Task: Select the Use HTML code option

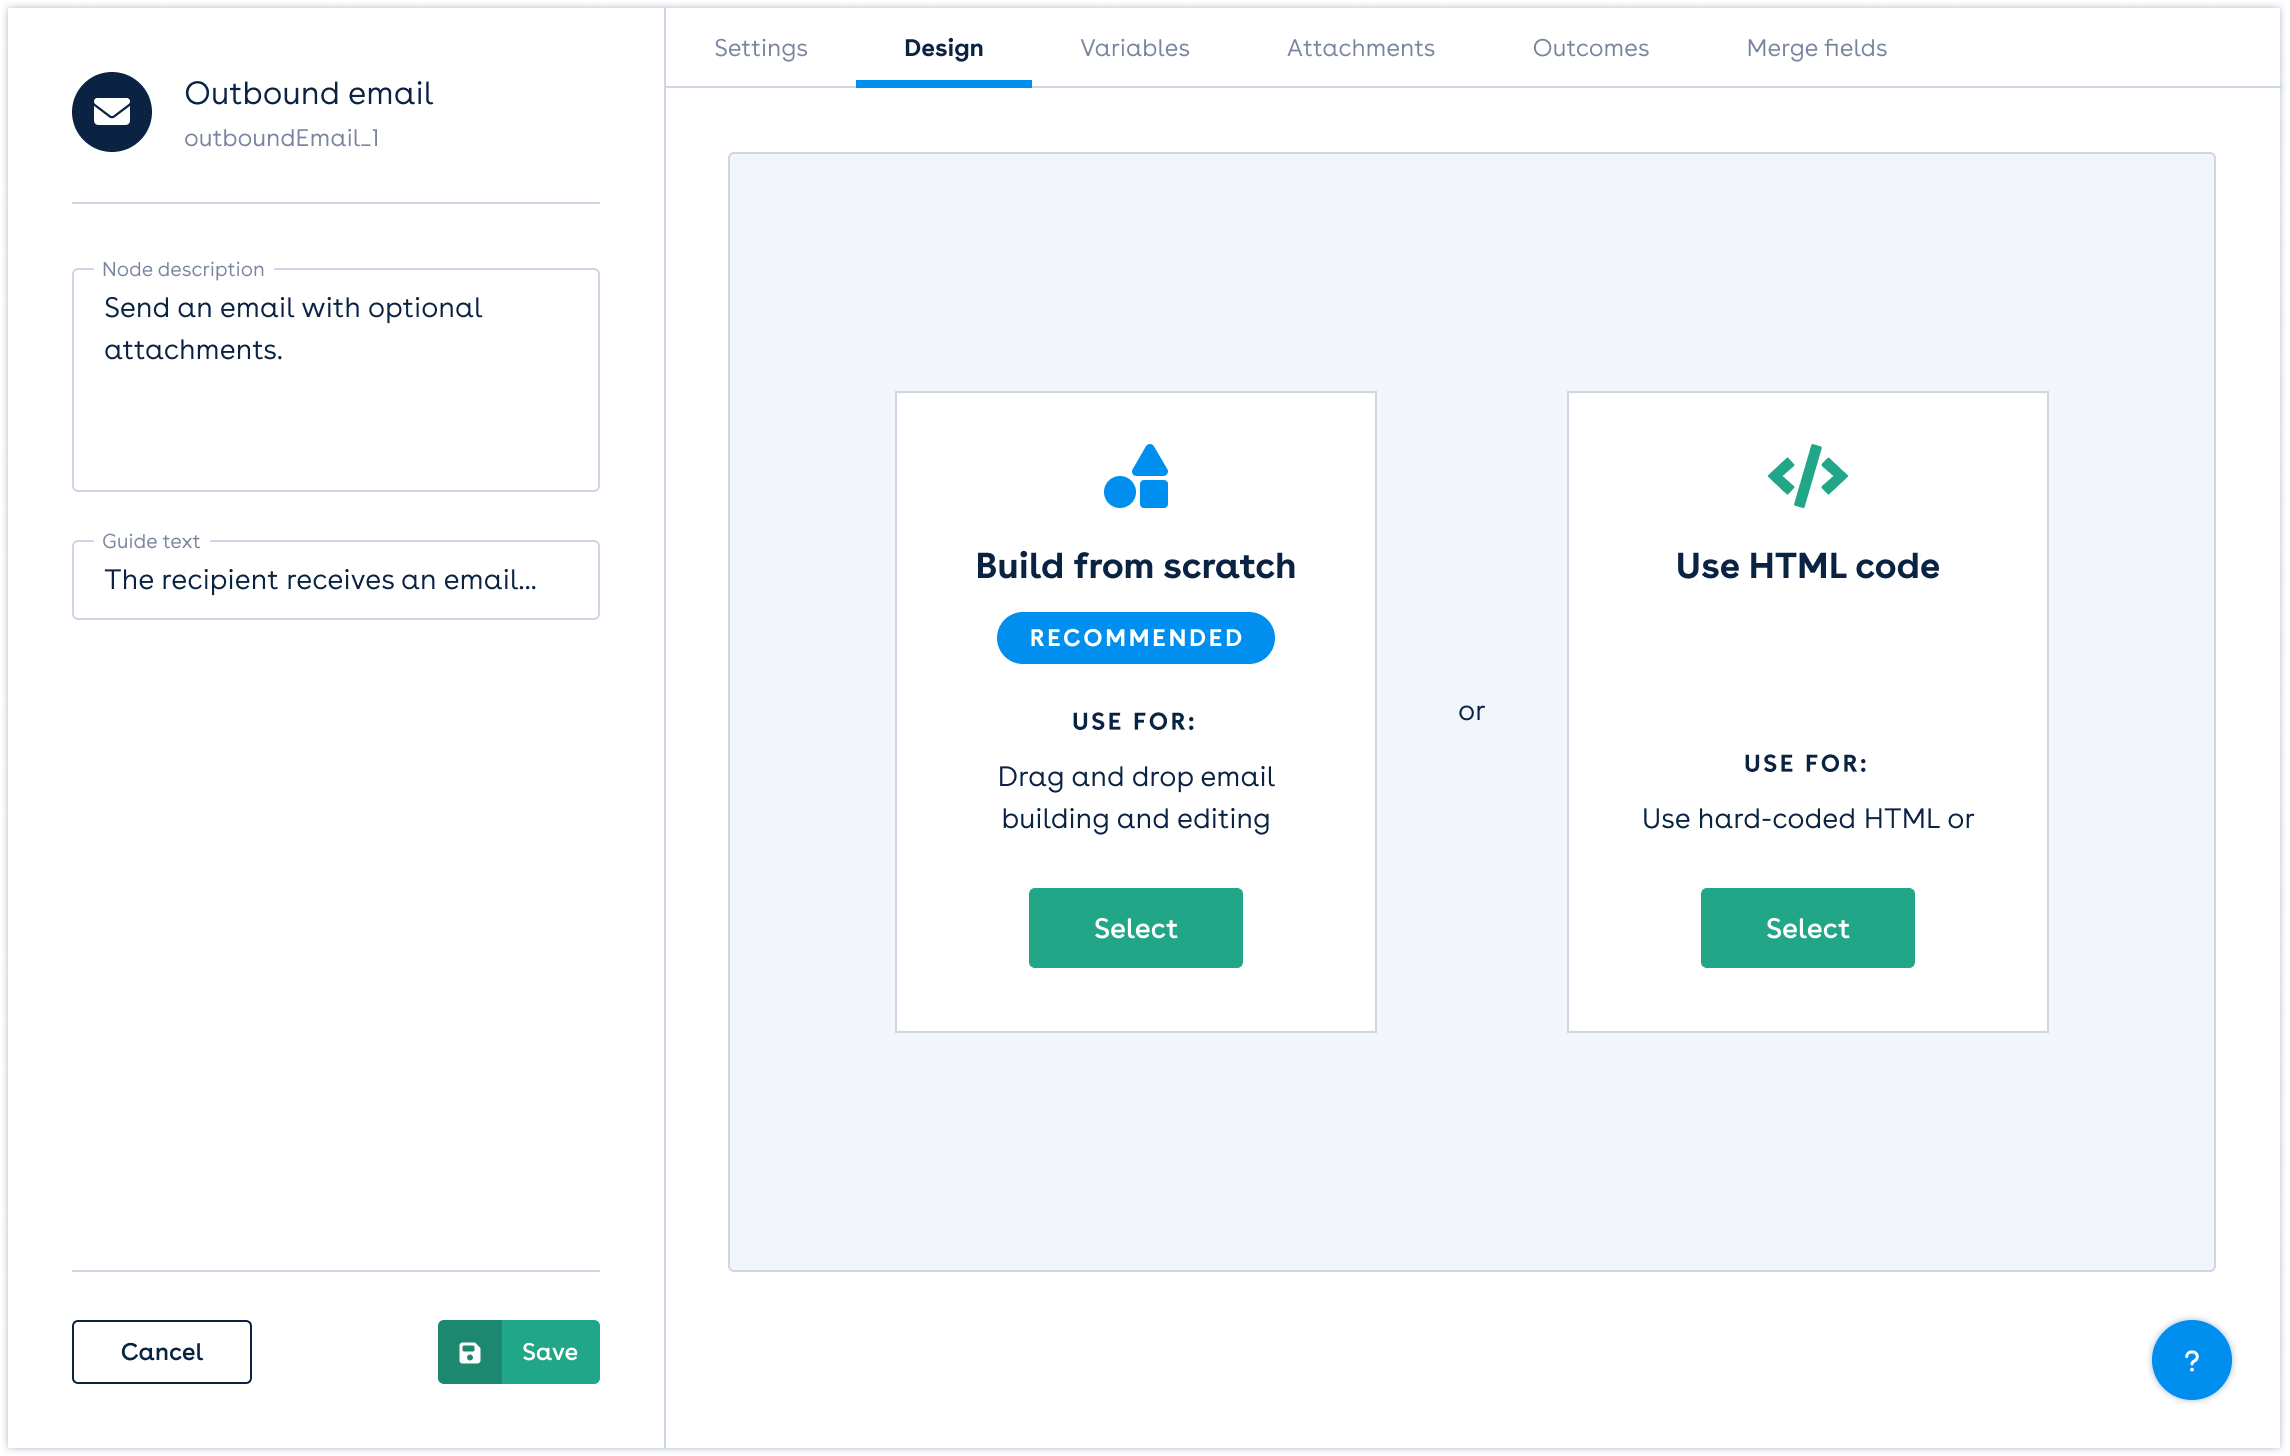Action: (x=1807, y=928)
